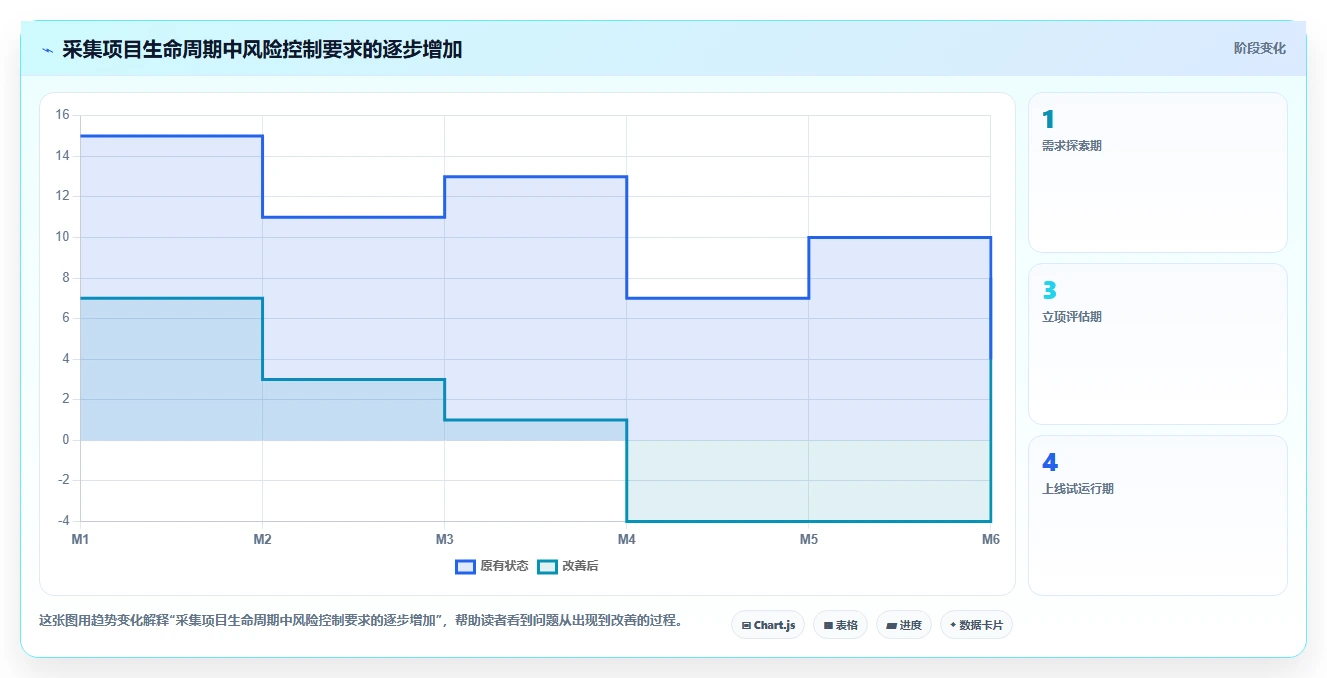
Task: Select the 表格 tag chip
Action: point(840,625)
